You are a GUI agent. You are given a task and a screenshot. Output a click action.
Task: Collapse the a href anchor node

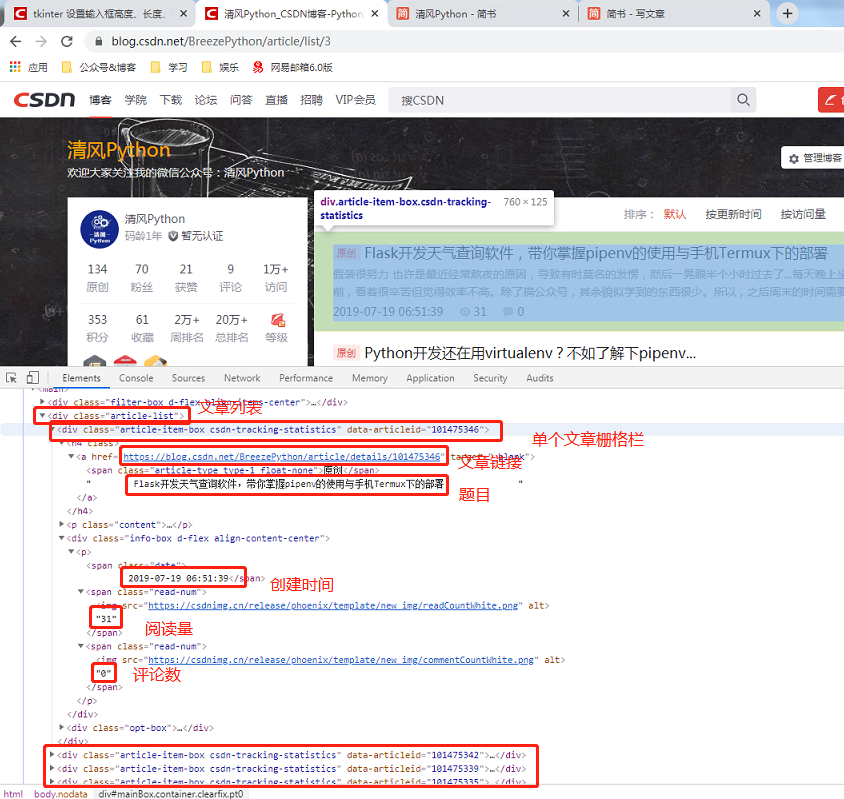[x=71, y=457]
